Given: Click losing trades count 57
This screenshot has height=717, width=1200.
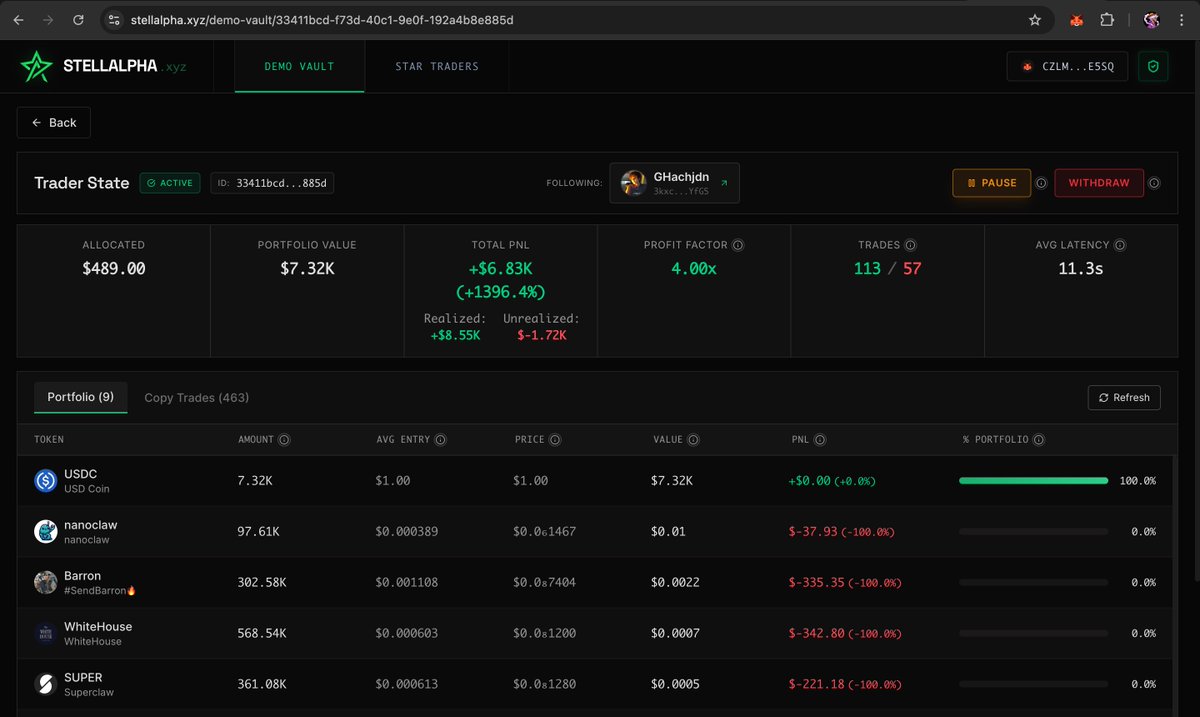Looking at the screenshot, I should (x=912, y=268).
